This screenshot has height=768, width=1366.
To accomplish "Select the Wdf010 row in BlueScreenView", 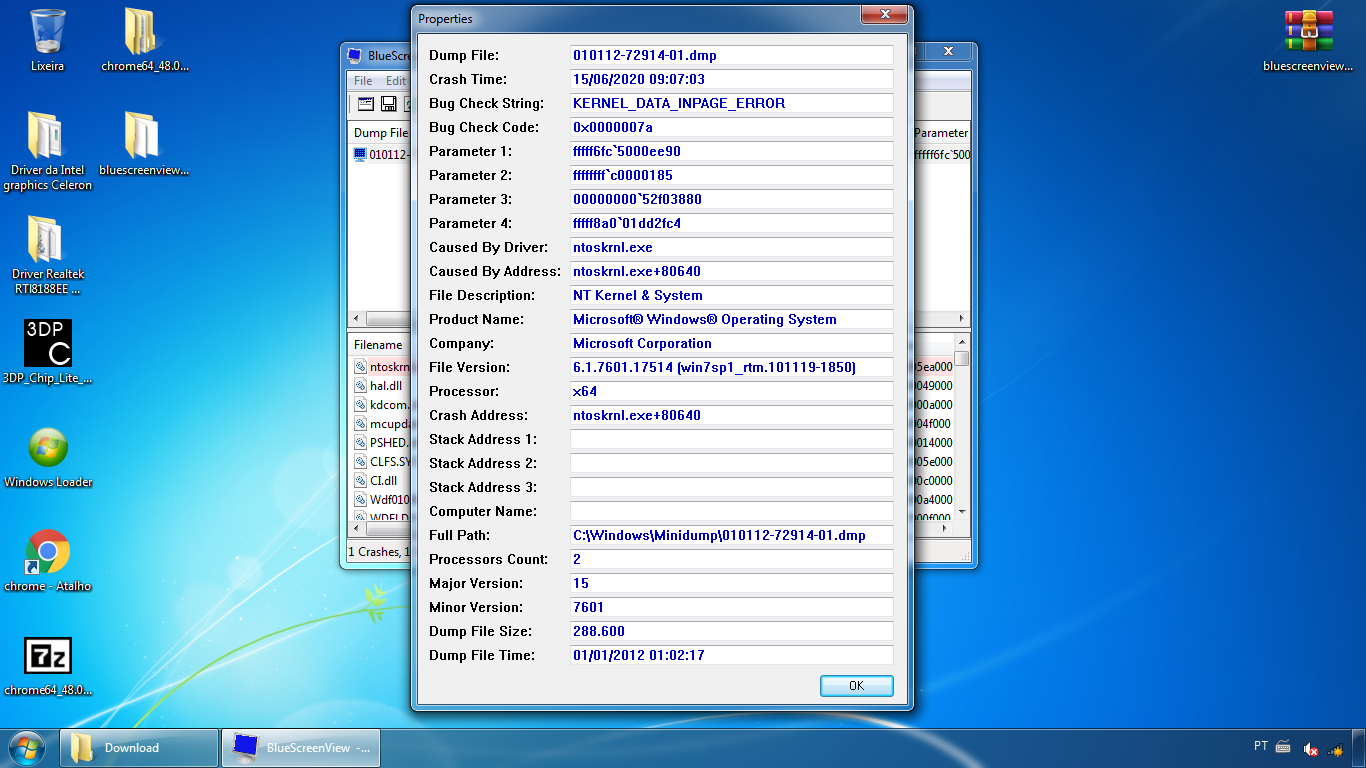I will pyautogui.click(x=381, y=500).
